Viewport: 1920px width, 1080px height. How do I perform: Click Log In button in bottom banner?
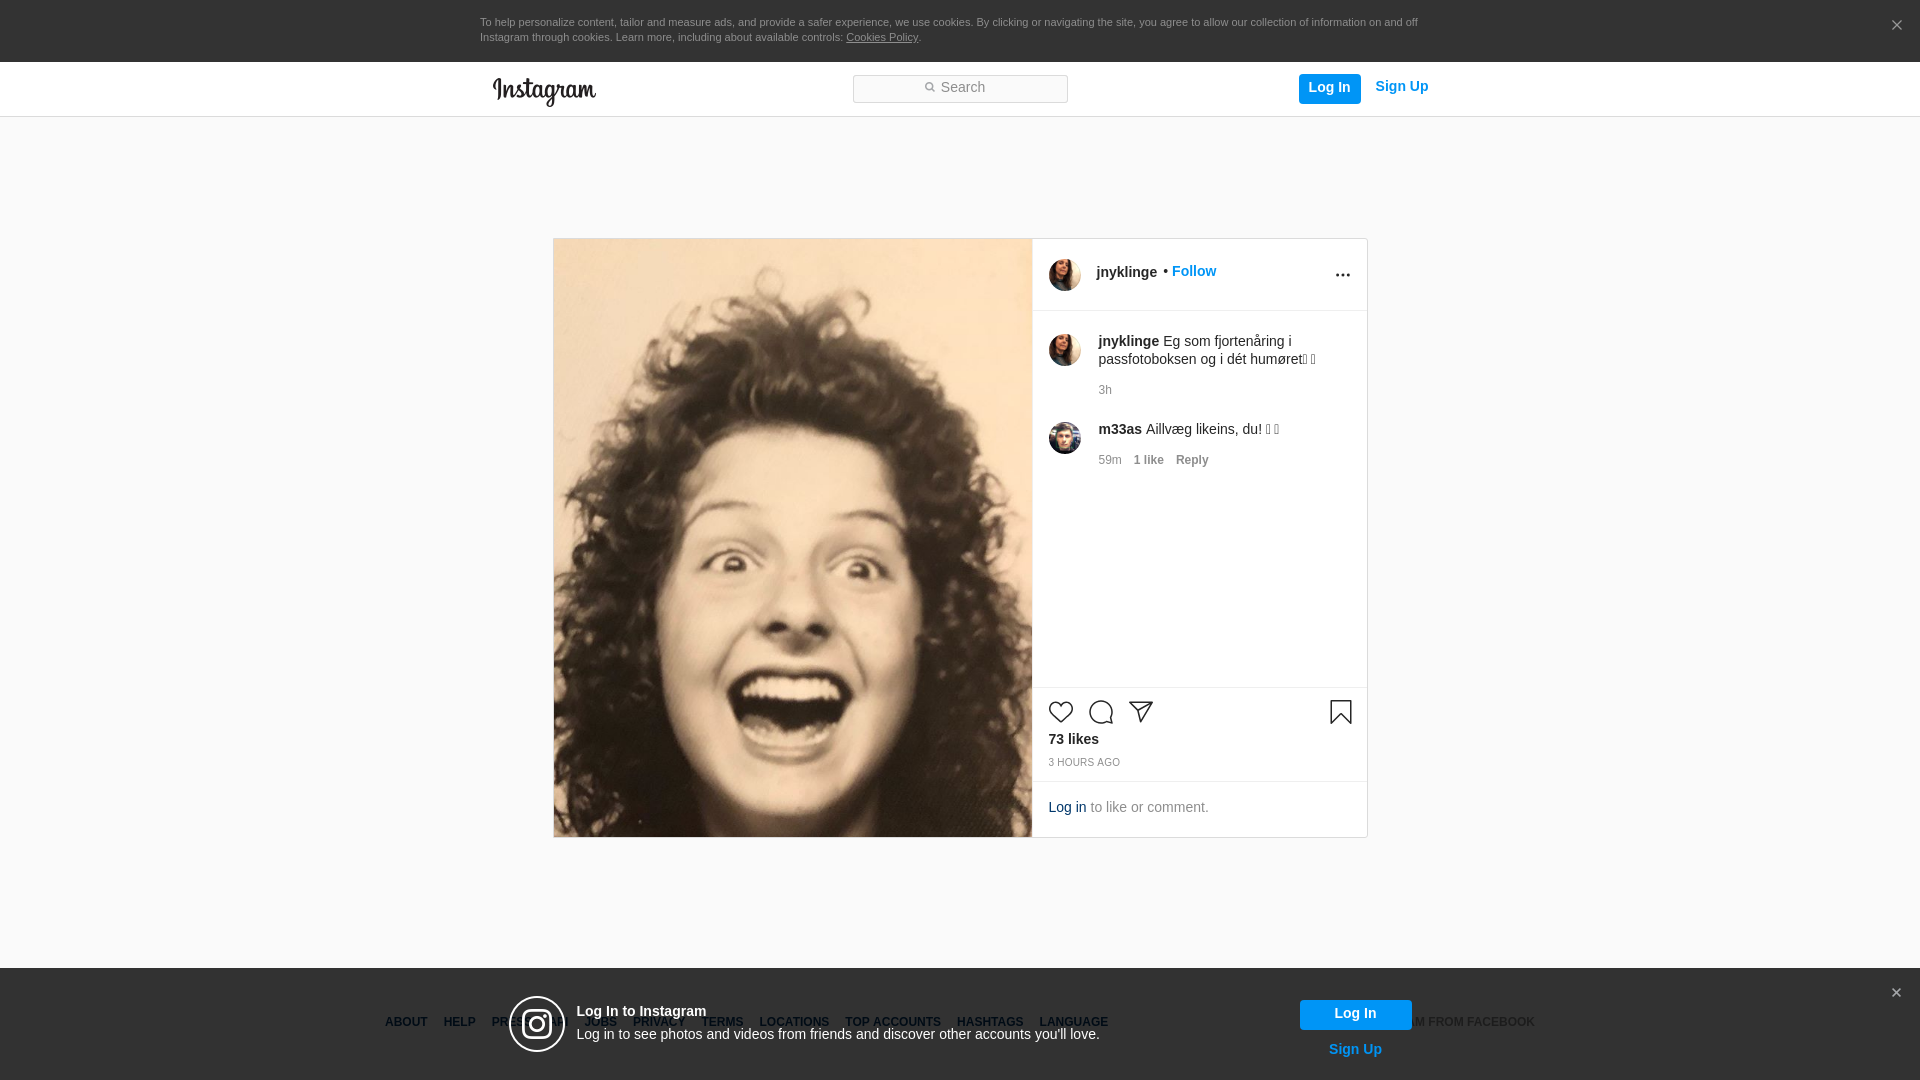(1355, 1015)
